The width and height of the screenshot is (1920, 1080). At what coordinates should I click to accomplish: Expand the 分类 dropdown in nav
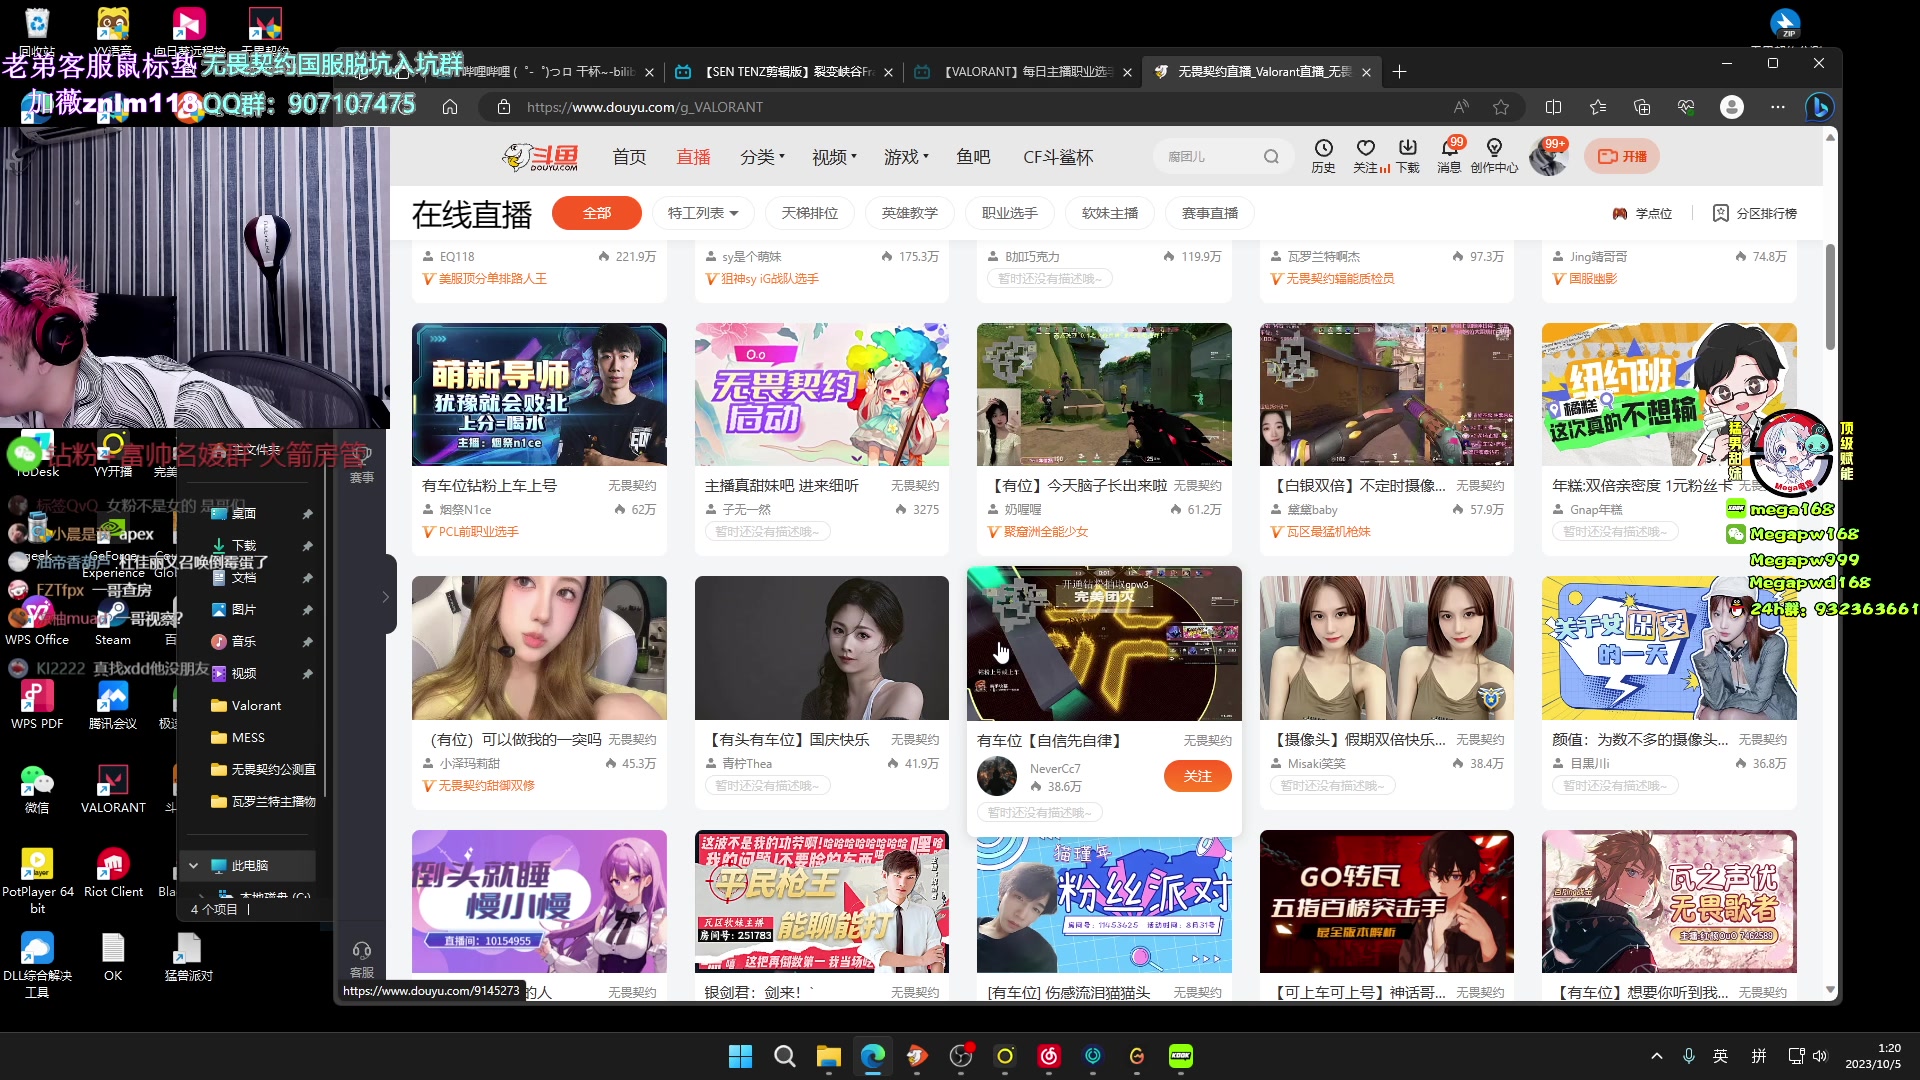tap(763, 157)
